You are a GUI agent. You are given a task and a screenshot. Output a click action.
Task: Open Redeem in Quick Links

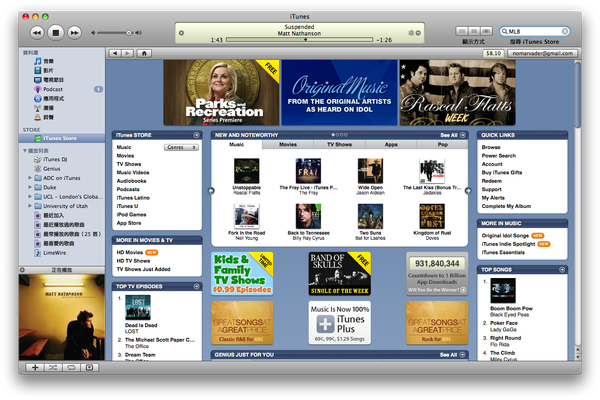[x=492, y=181]
